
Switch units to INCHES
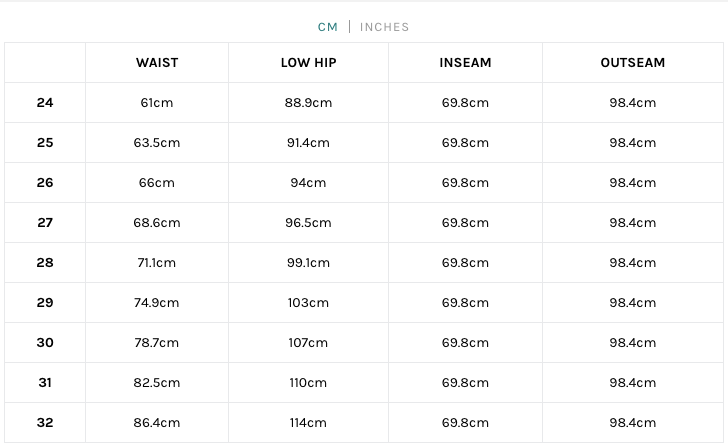click(385, 27)
